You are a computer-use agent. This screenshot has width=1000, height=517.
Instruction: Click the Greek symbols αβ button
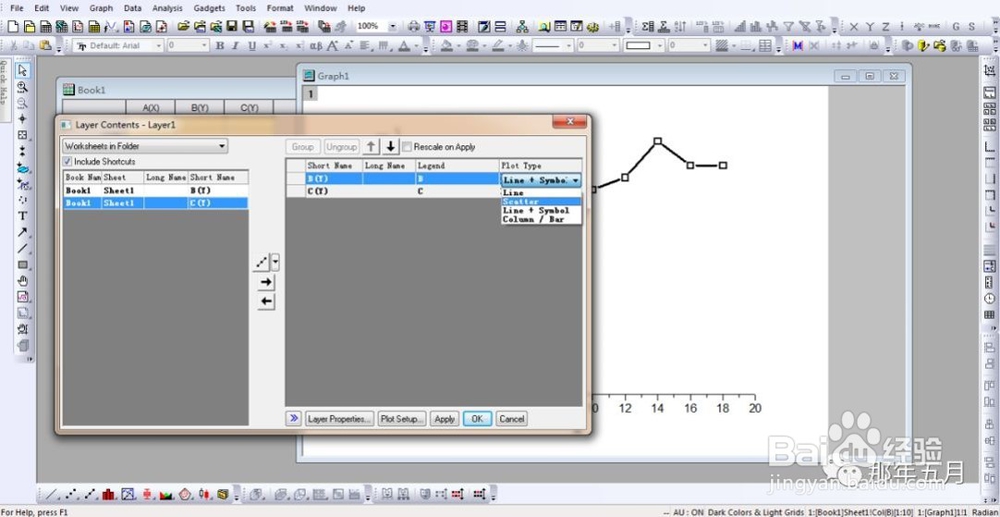316,46
